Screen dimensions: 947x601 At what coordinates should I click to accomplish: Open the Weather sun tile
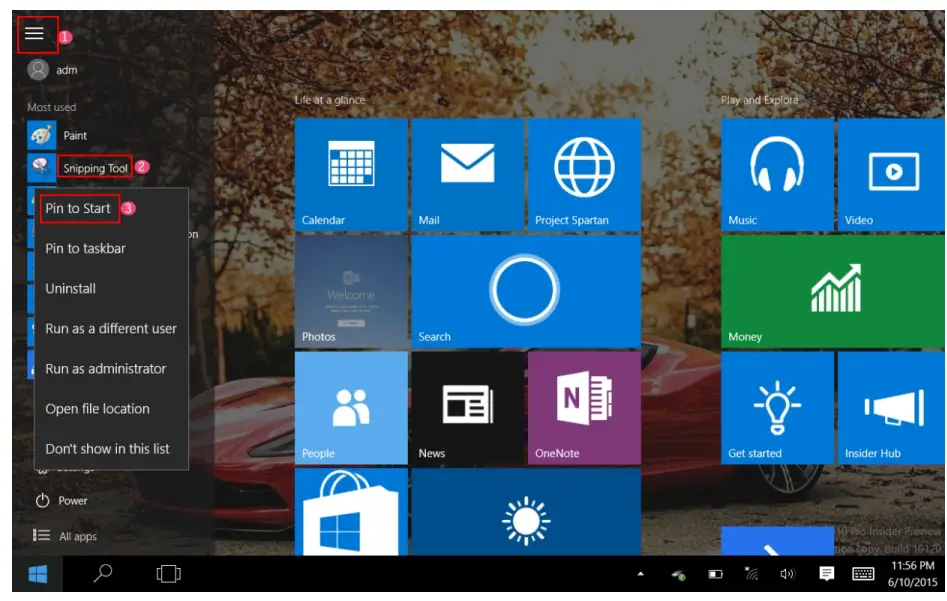(526, 512)
